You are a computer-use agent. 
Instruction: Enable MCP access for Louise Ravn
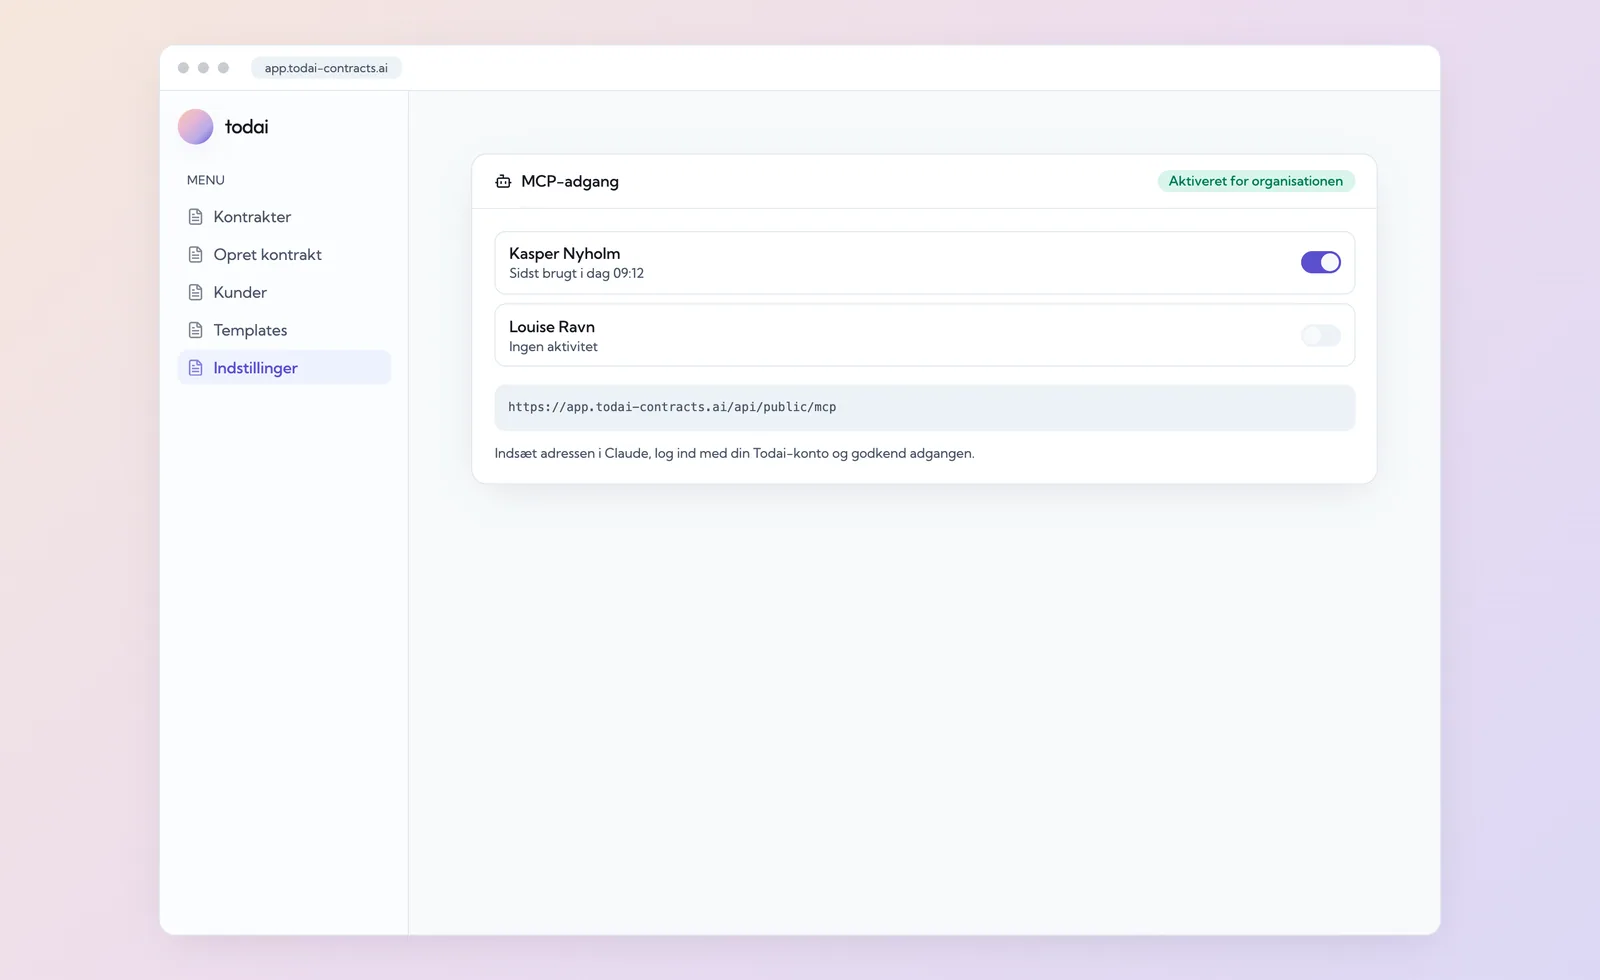coord(1320,335)
